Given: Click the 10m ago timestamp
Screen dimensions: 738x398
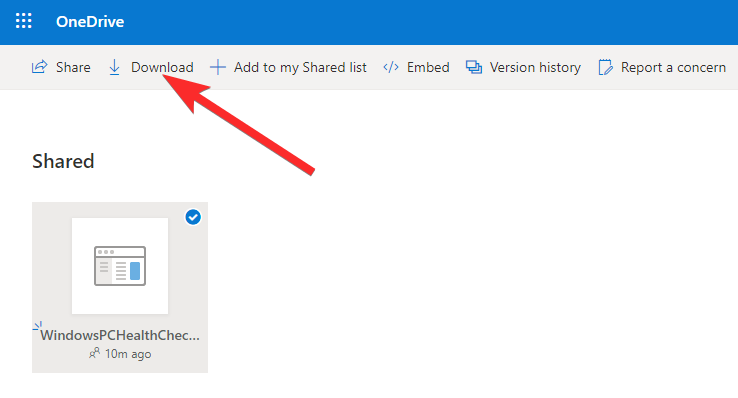Looking at the screenshot, I should 128,354.
